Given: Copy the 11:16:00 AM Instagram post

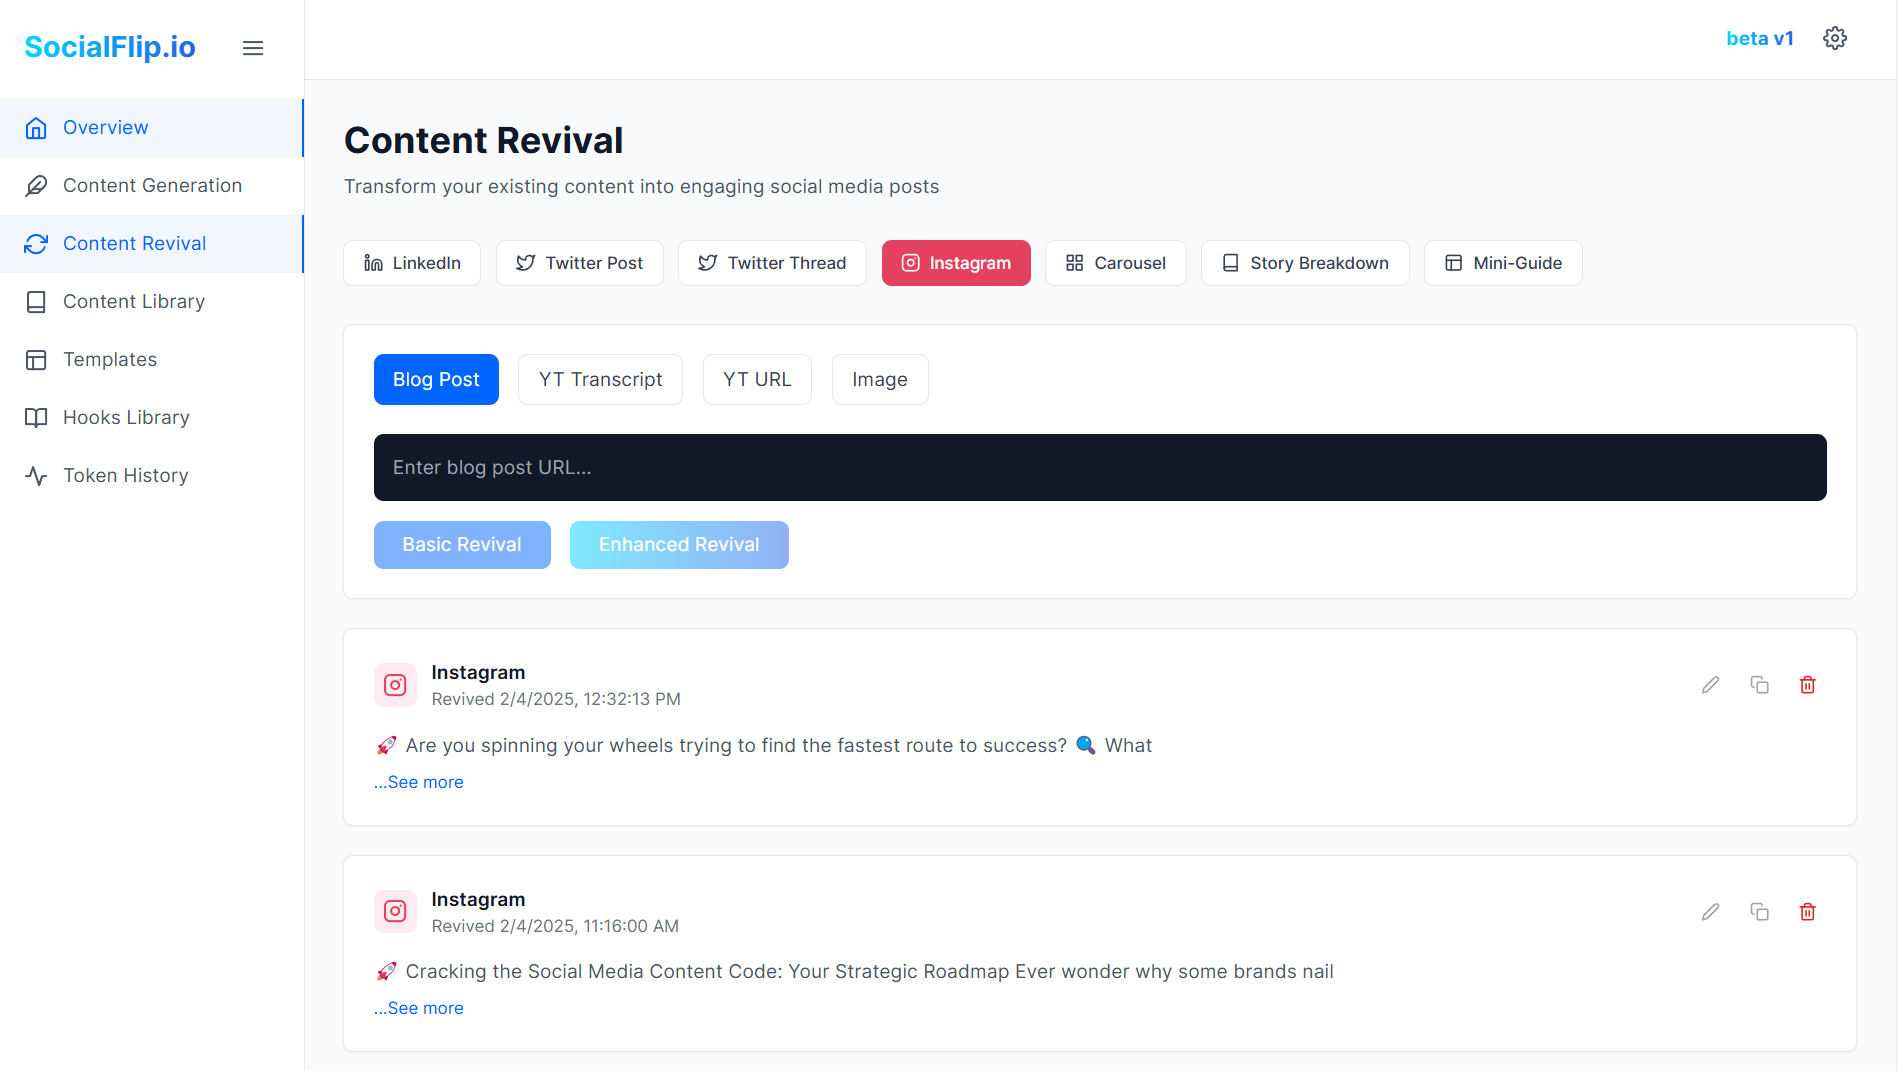Looking at the screenshot, I should (x=1760, y=912).
